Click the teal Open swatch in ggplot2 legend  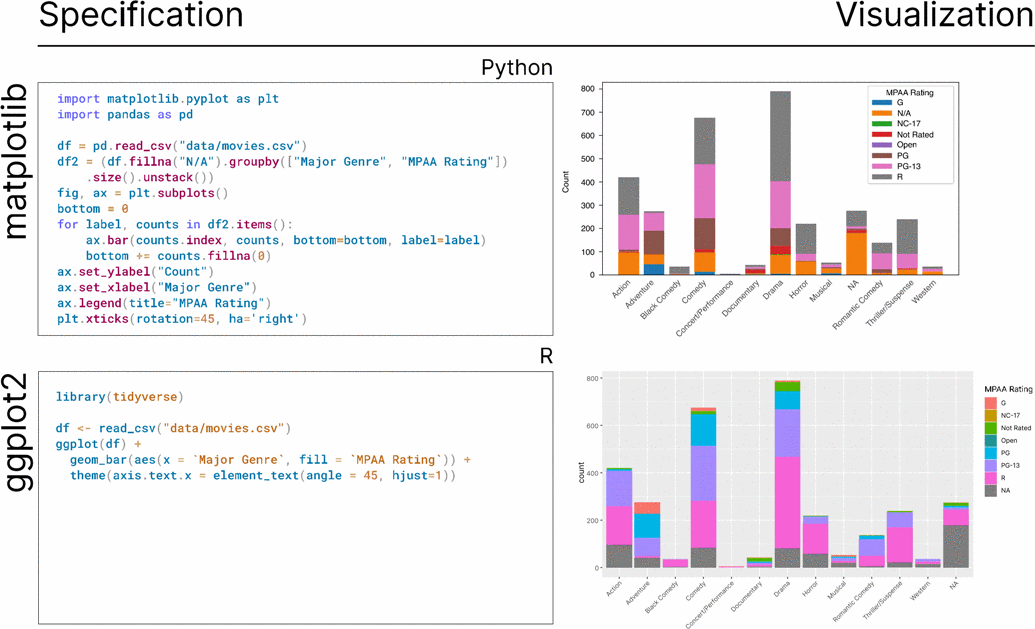[x=990, y=439]
